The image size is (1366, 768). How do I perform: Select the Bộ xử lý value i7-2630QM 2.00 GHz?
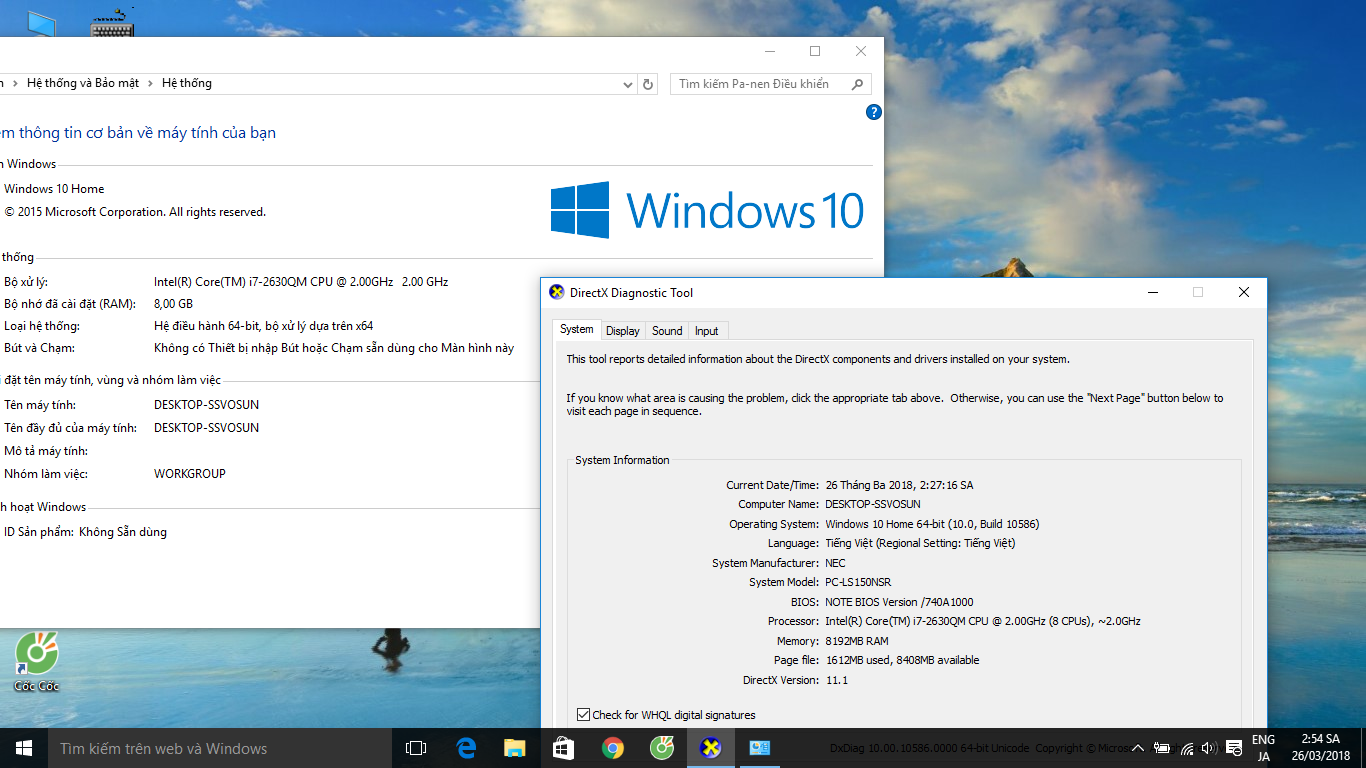click(x=301, y=282)
